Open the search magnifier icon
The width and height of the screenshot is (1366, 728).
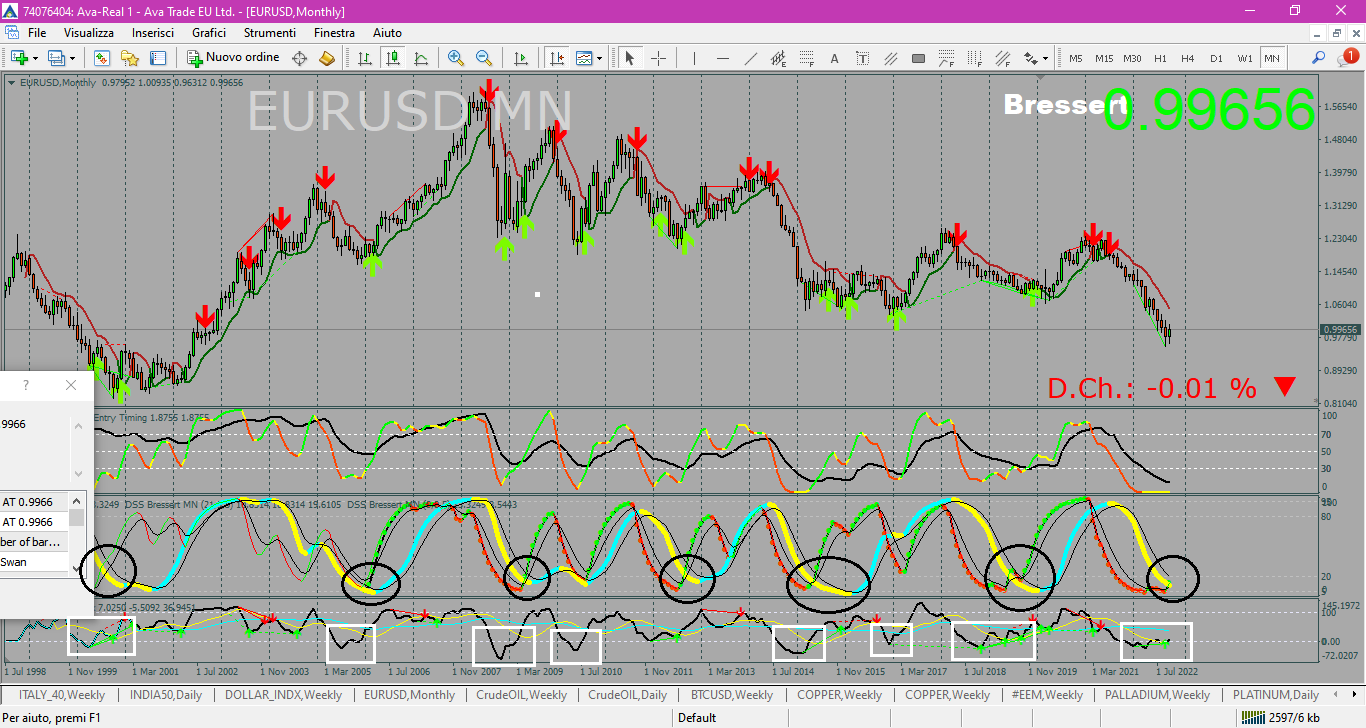click(1319, 58)
